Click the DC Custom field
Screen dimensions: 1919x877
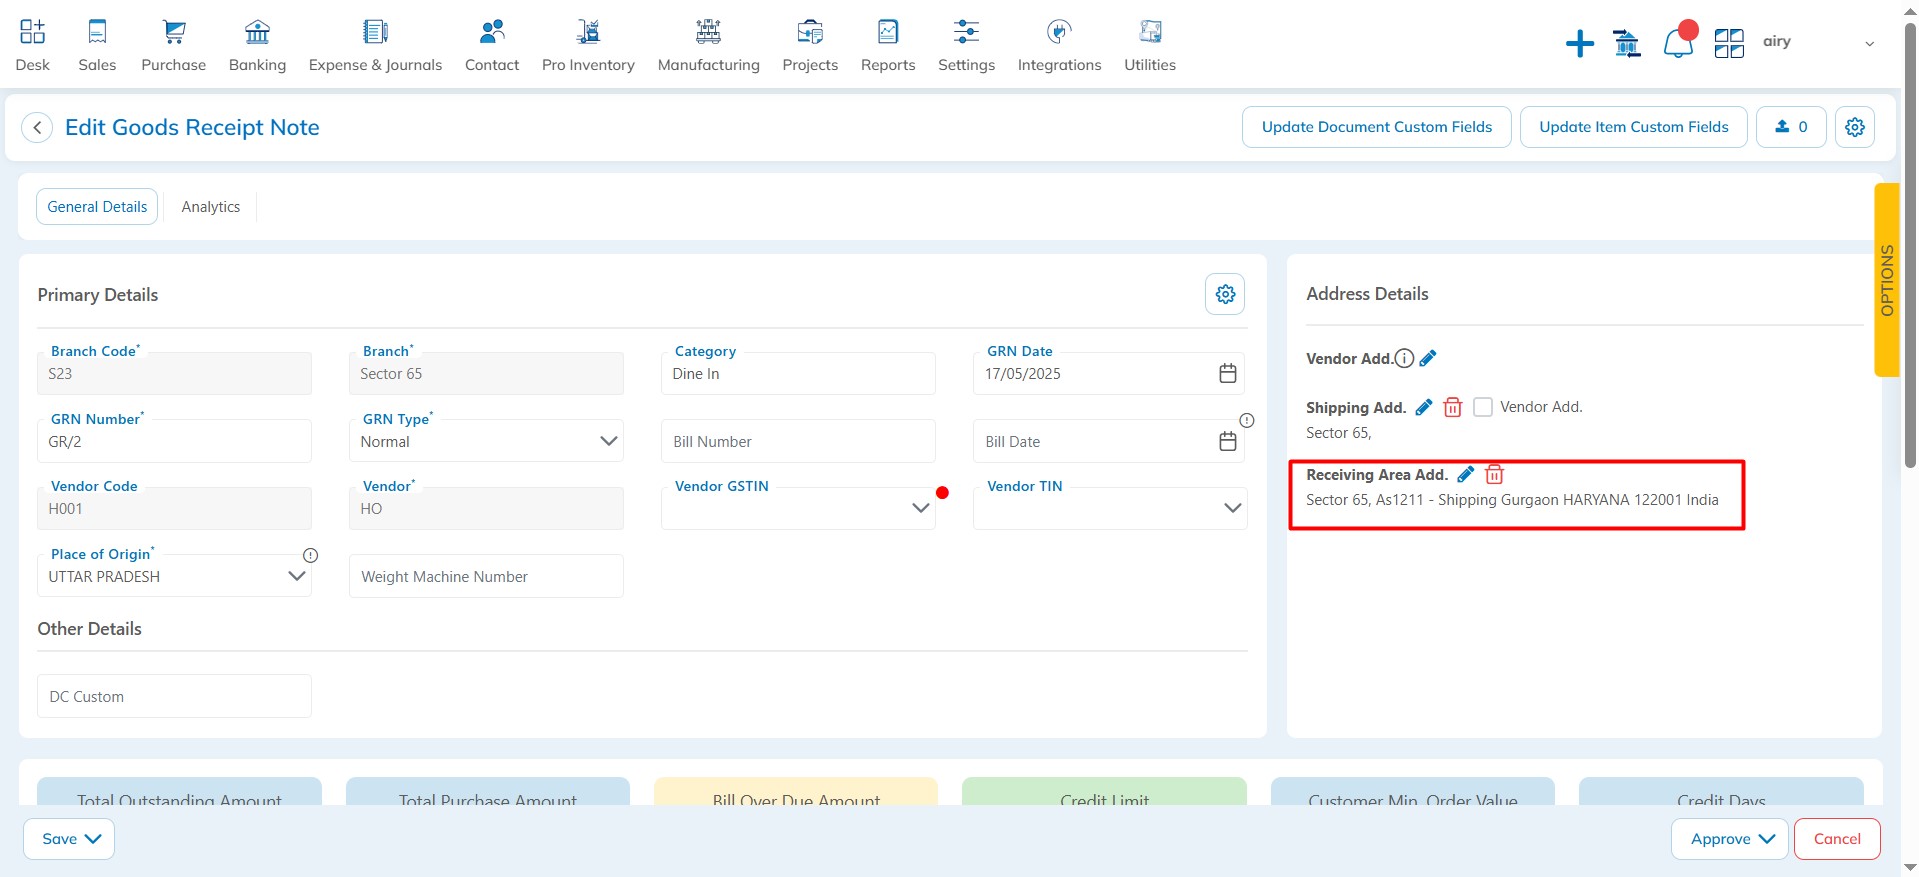pos(174,696)
